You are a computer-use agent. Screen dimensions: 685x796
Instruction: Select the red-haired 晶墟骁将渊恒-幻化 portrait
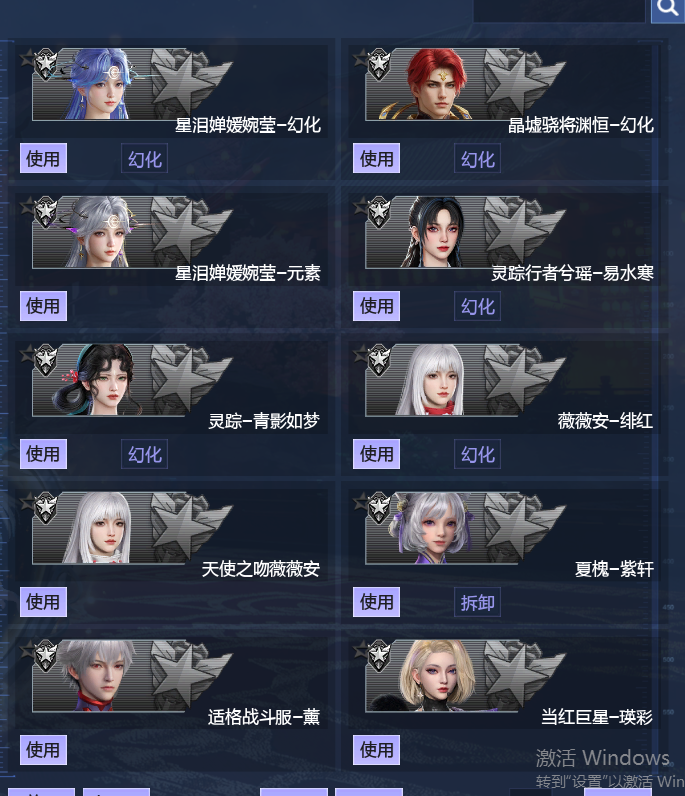(437, 84)
